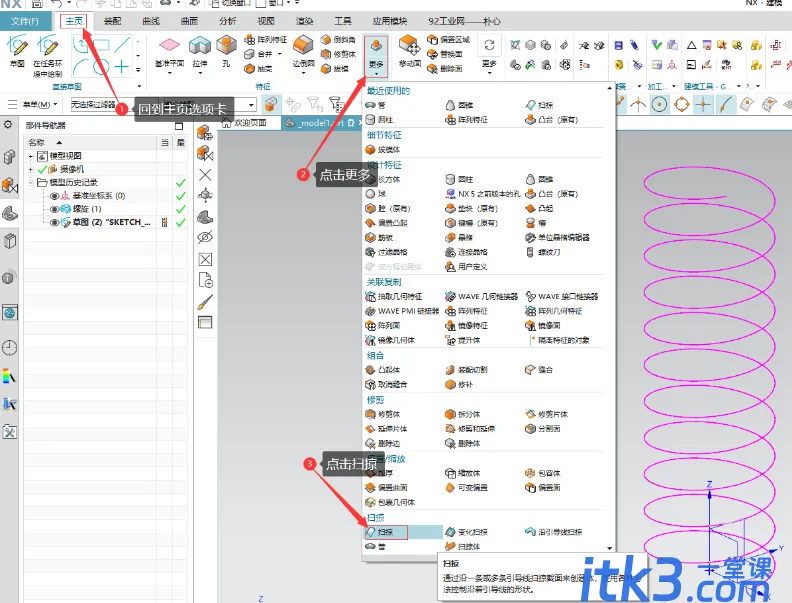792x603 pixels.
Task: Click the 删除面 delete face command
Action: 444,68
